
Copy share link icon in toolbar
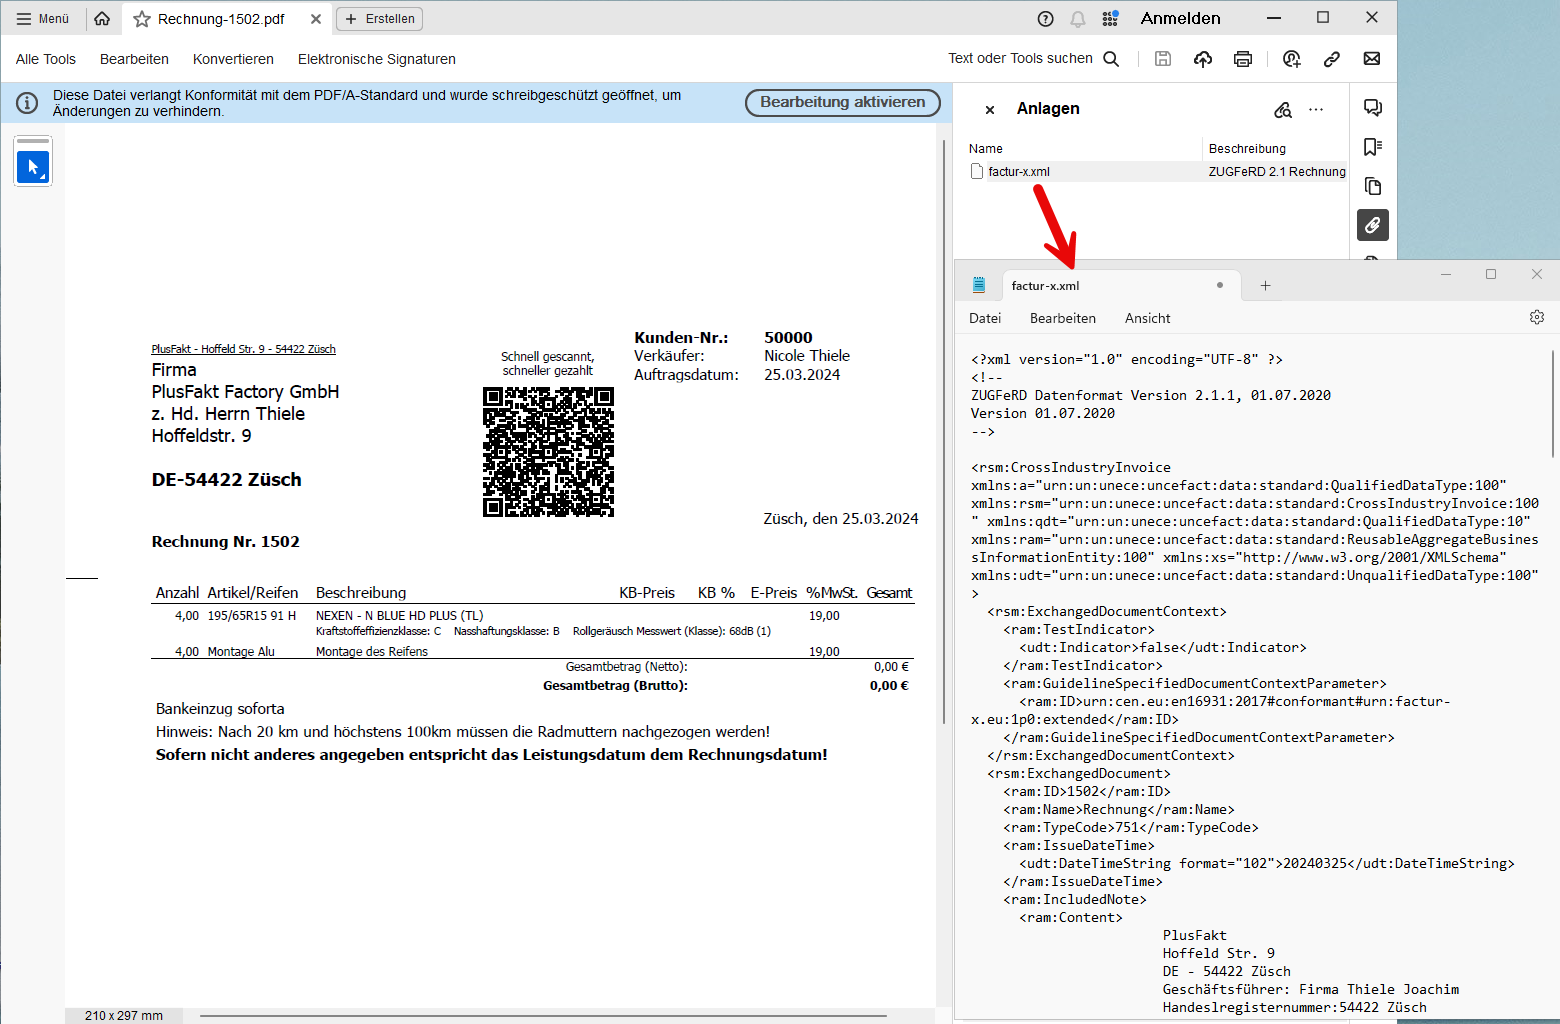click(x=1332, y=59)
